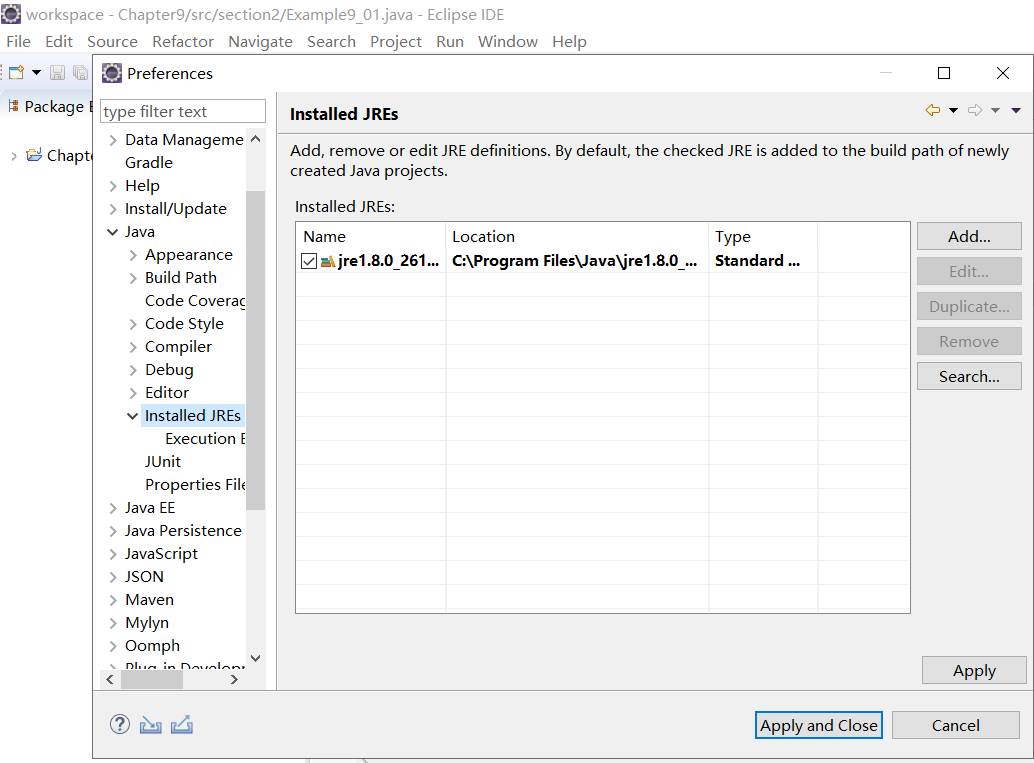Expand the Appearance node under Java
The width and height of the screenshot is (1034, 763).
(133, 255)
